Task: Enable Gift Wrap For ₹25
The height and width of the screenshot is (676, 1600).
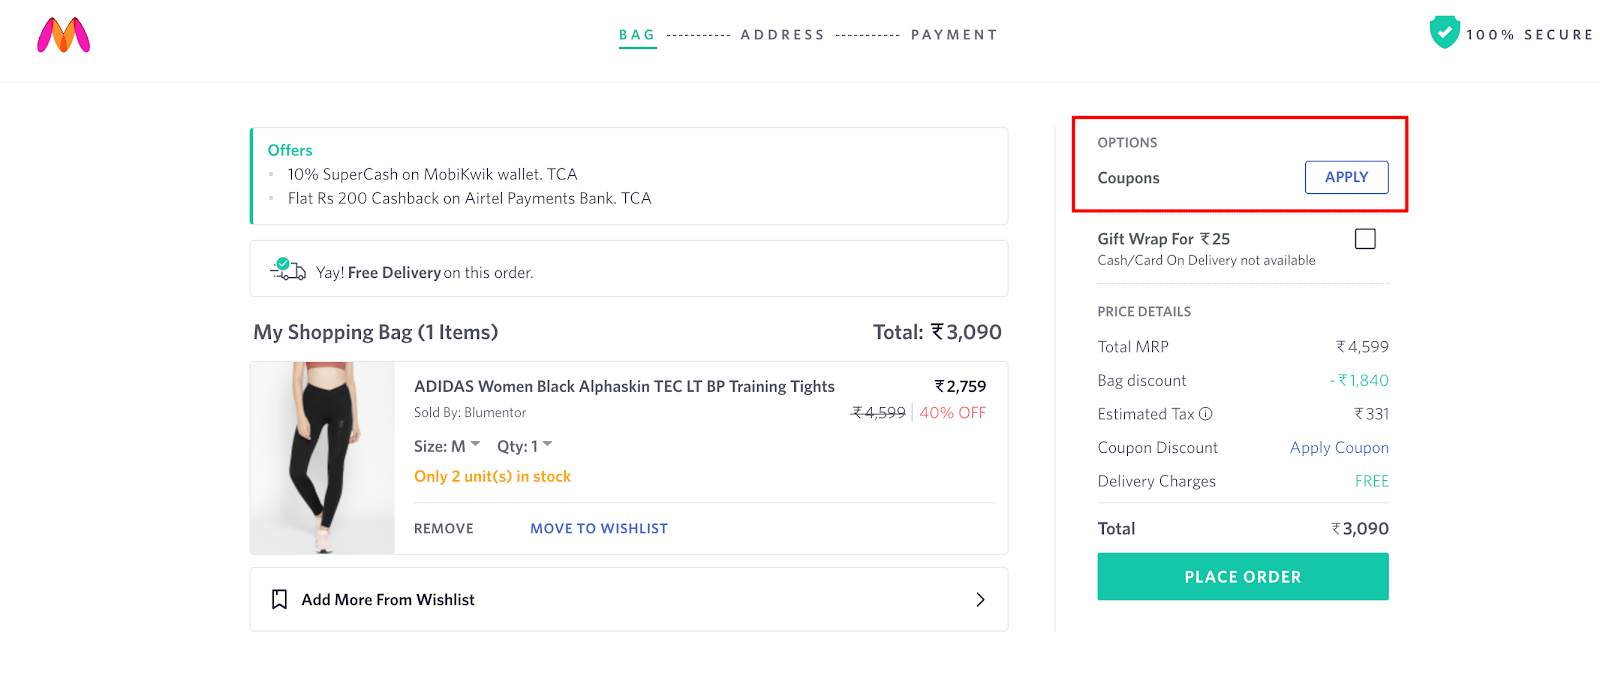Action: [x=1365, y=238]
